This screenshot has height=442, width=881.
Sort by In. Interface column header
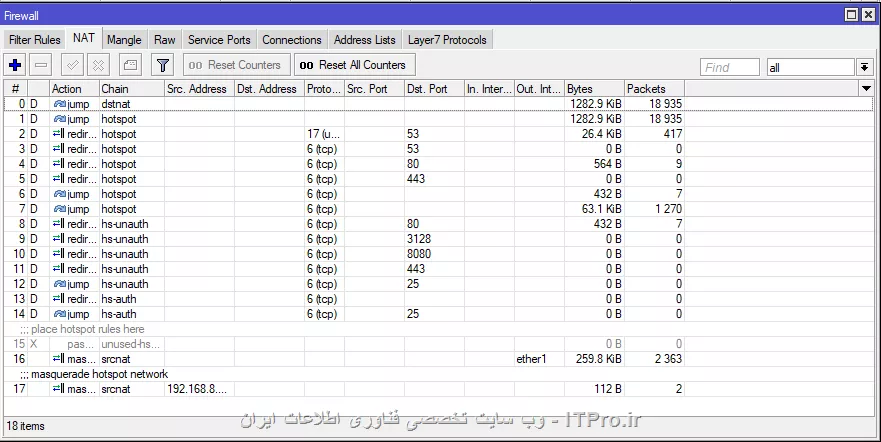[489, 89]
